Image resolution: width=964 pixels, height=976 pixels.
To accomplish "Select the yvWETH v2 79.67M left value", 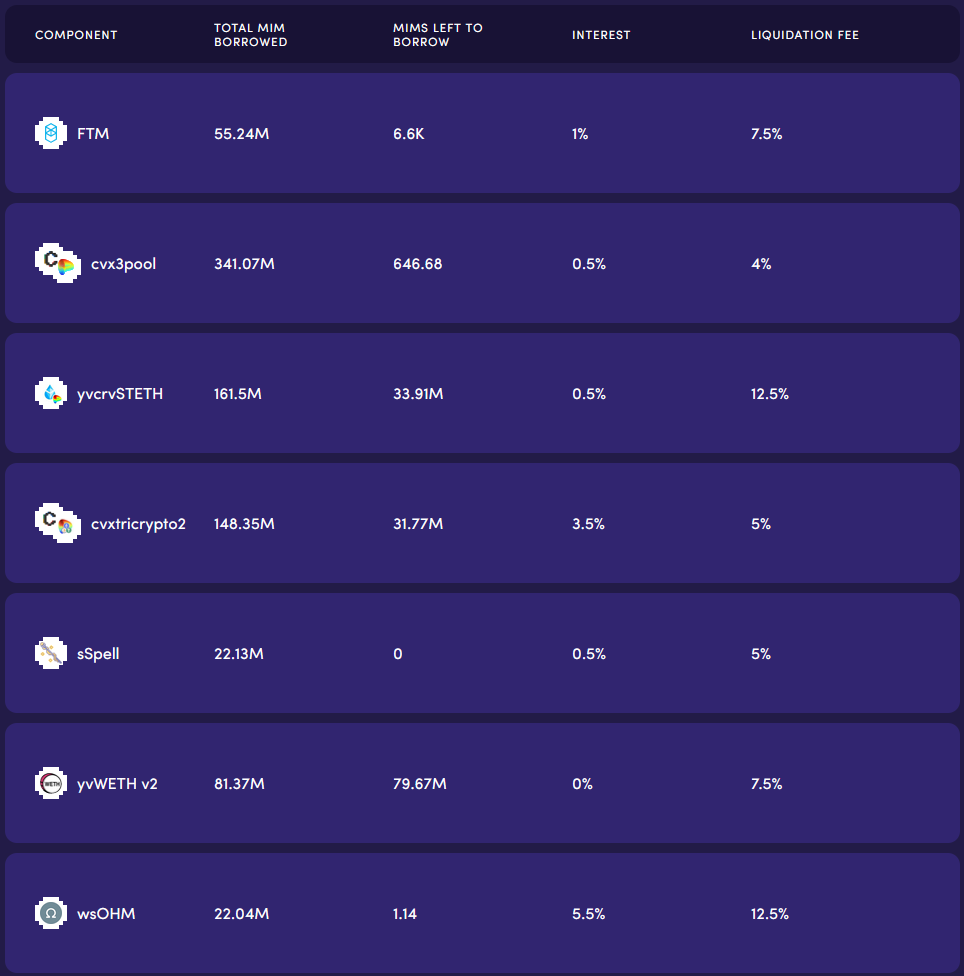I will [419, 784].
